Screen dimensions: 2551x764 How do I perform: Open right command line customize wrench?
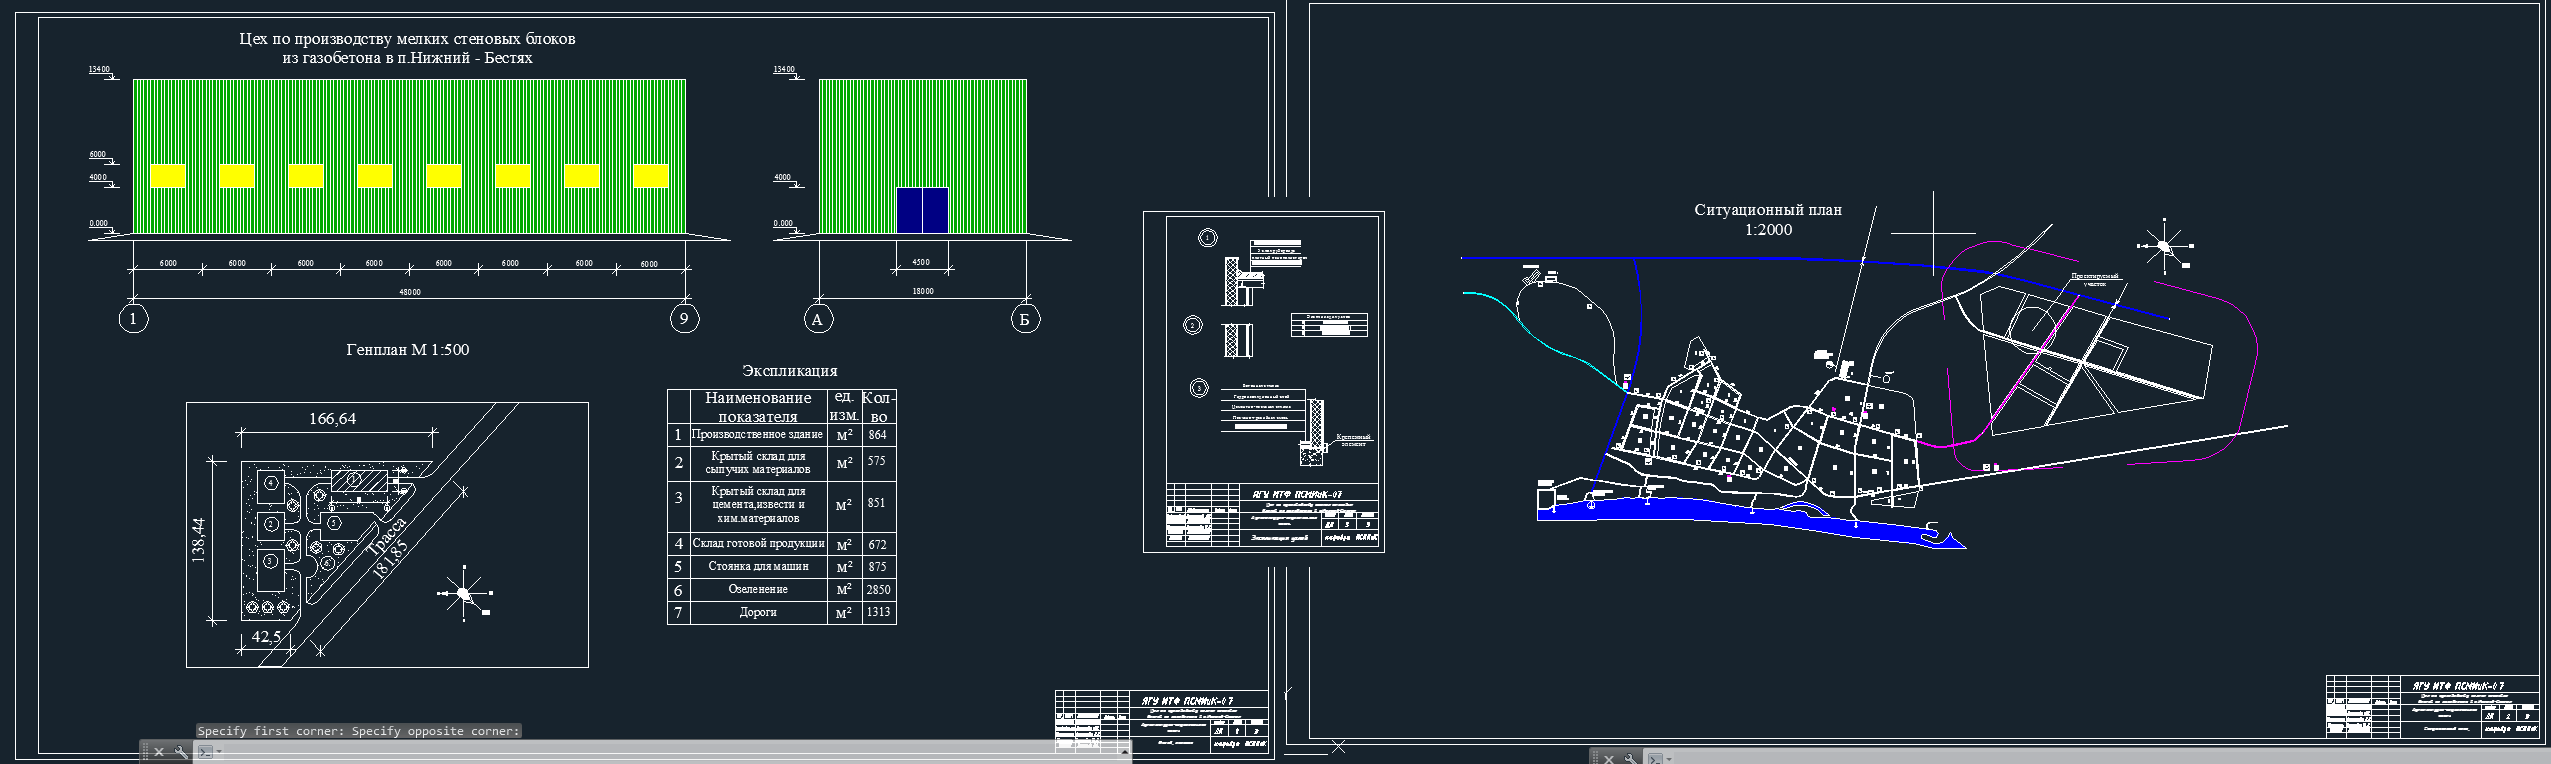click(x=1631, y=759)
